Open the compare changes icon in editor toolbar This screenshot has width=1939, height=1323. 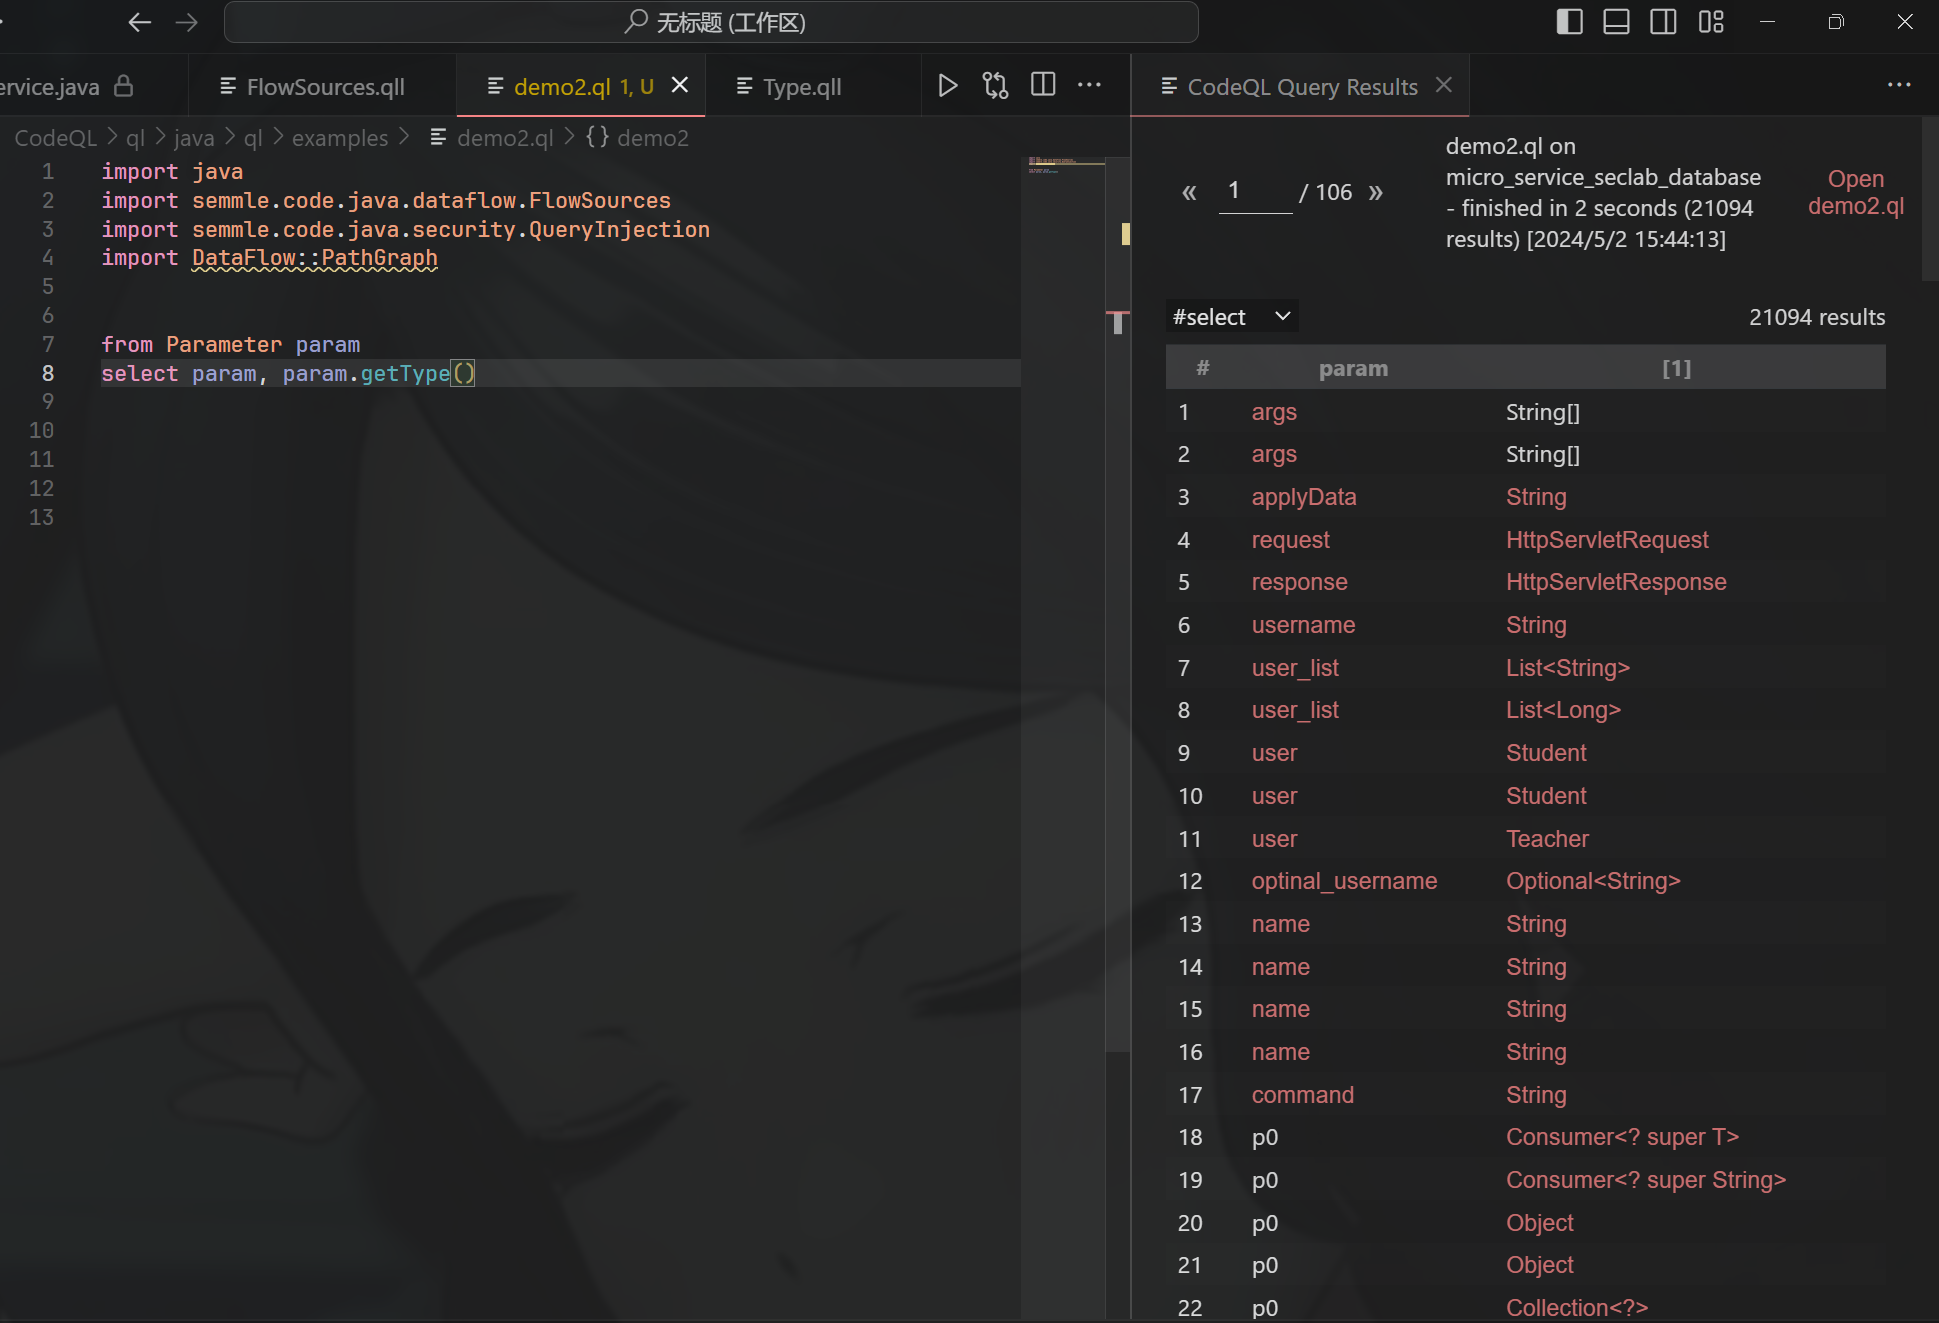tap(995, 86)
